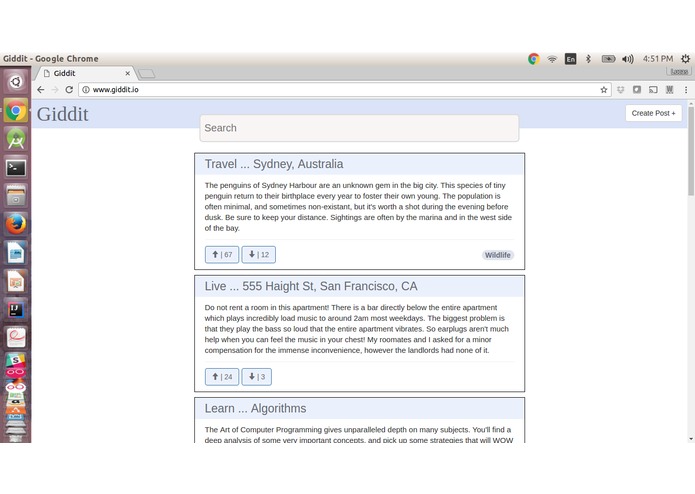This screenshot has height=494, width=695.
Task: Open the En keyboard language indicator
Action: tap(570, 58)
